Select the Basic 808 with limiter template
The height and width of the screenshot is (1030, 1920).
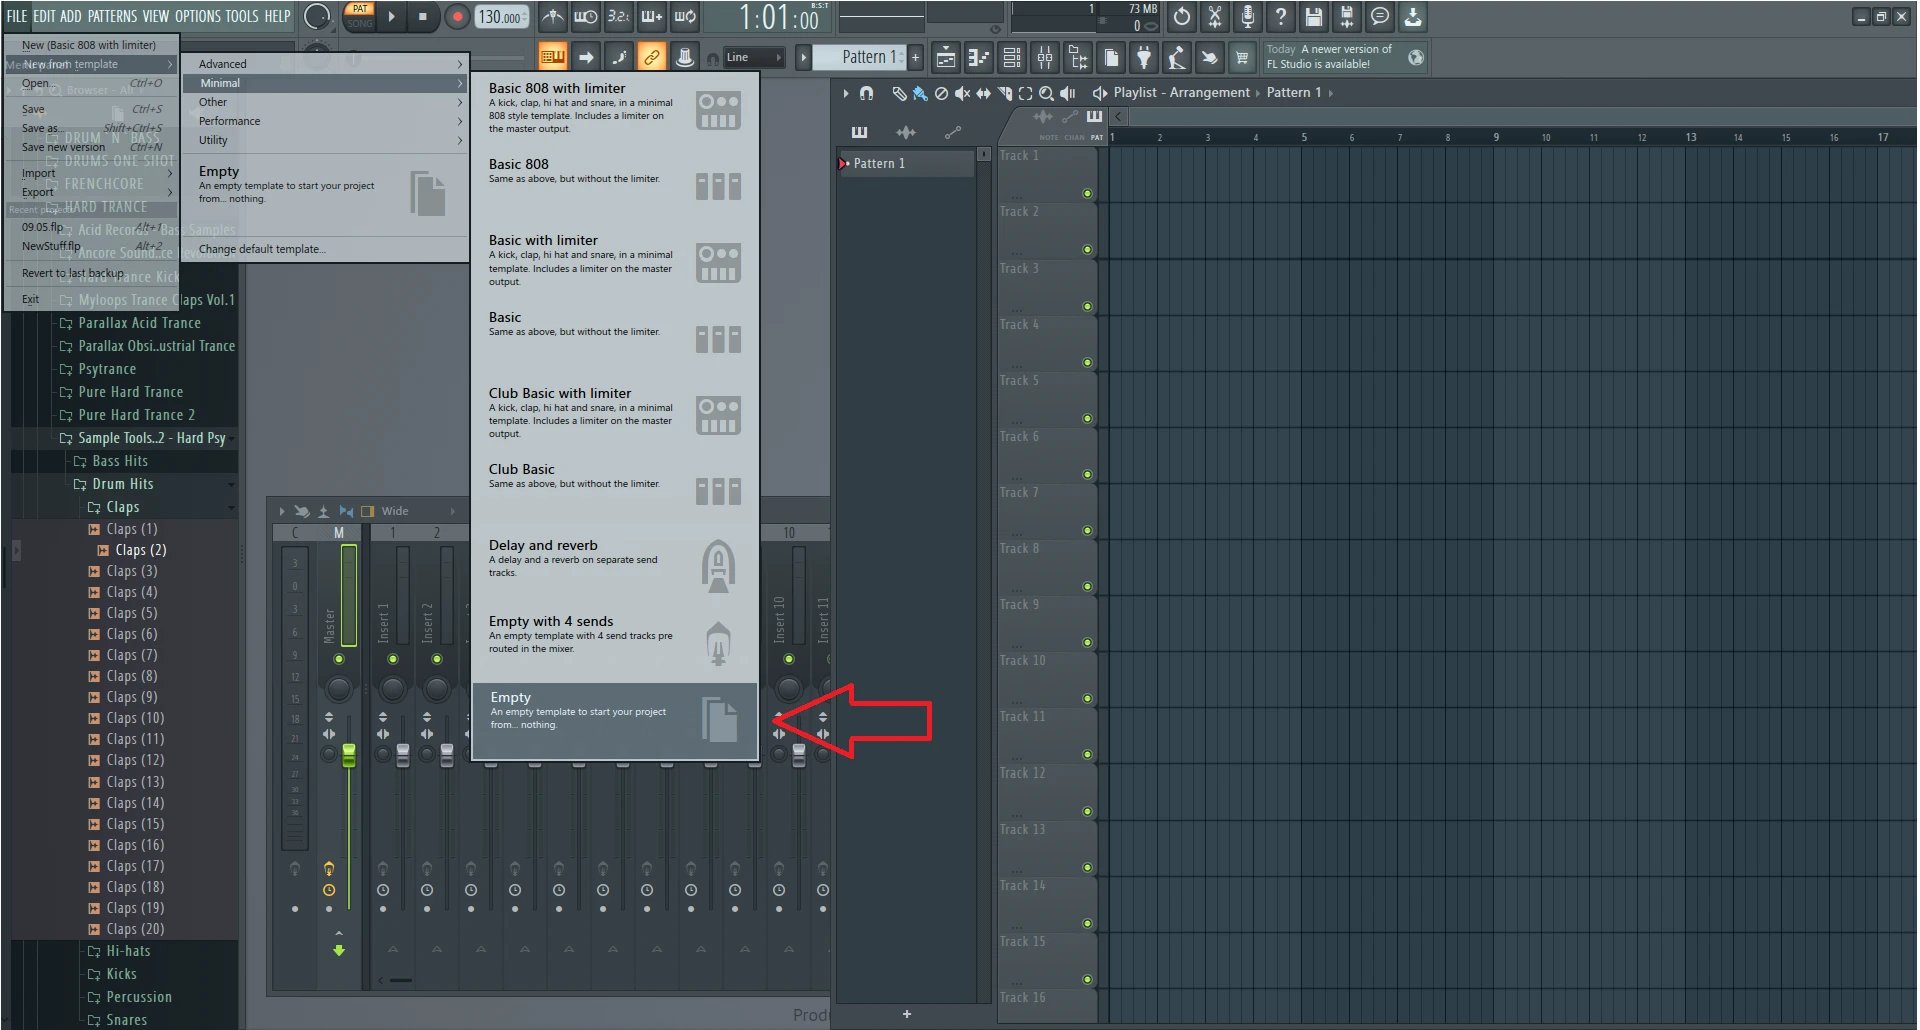[615, 110]
